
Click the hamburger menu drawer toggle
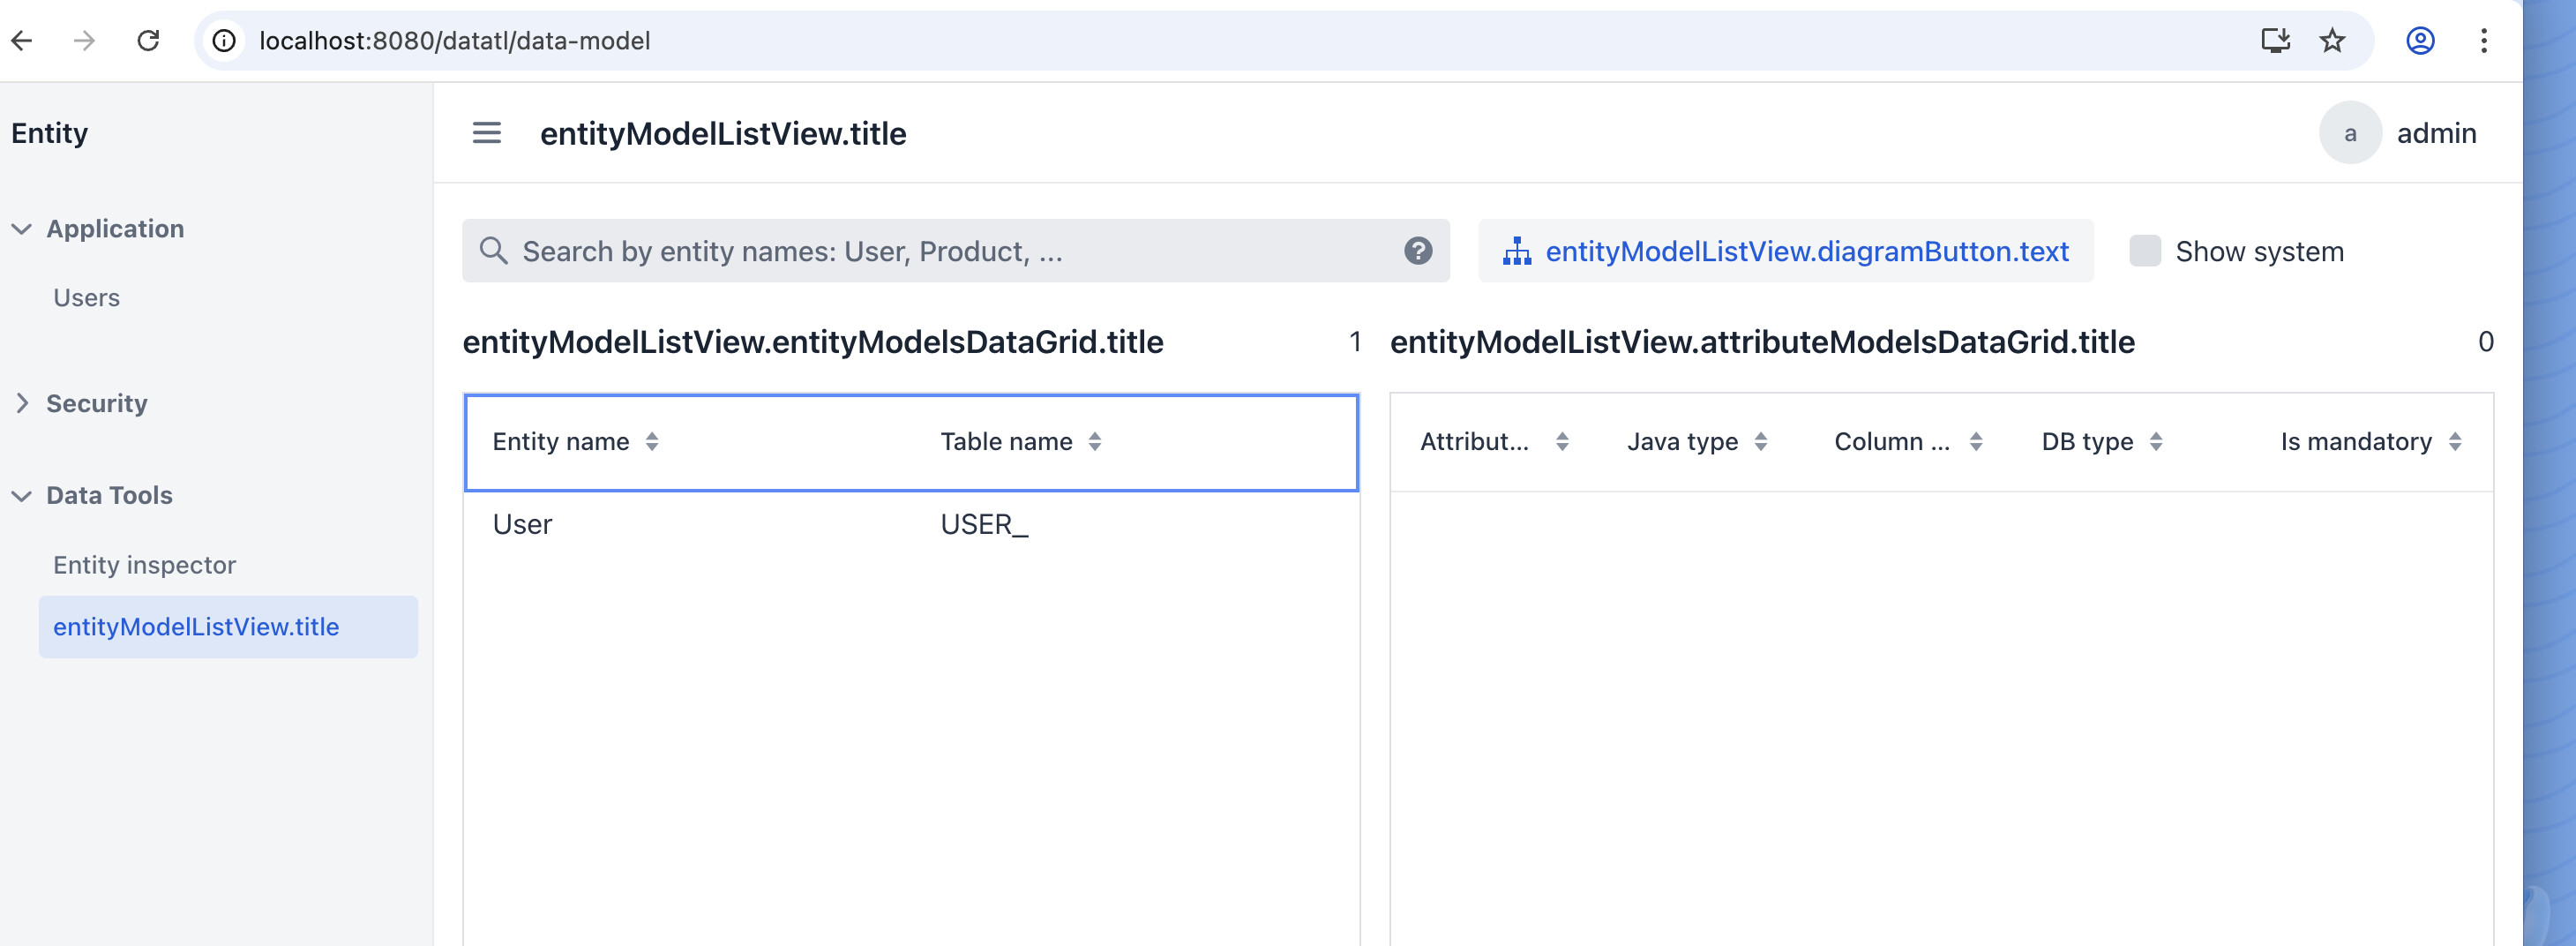click(x=486, y=133)
